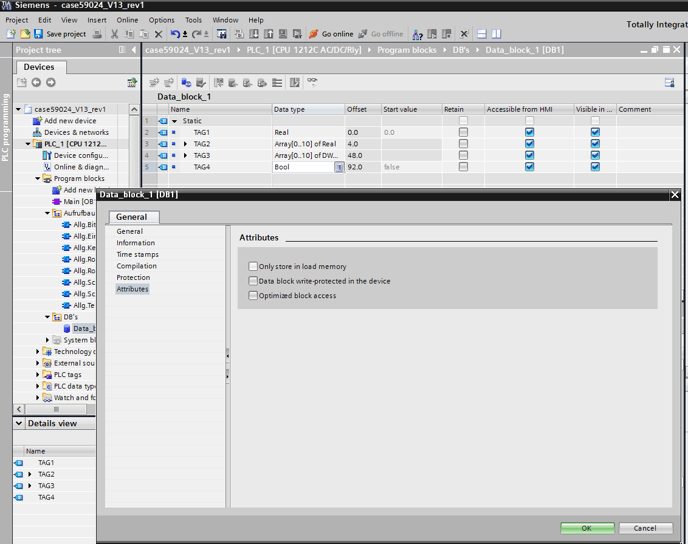
Task: Open TAG4 data type dropdown
Action: (x=339, y=167)
